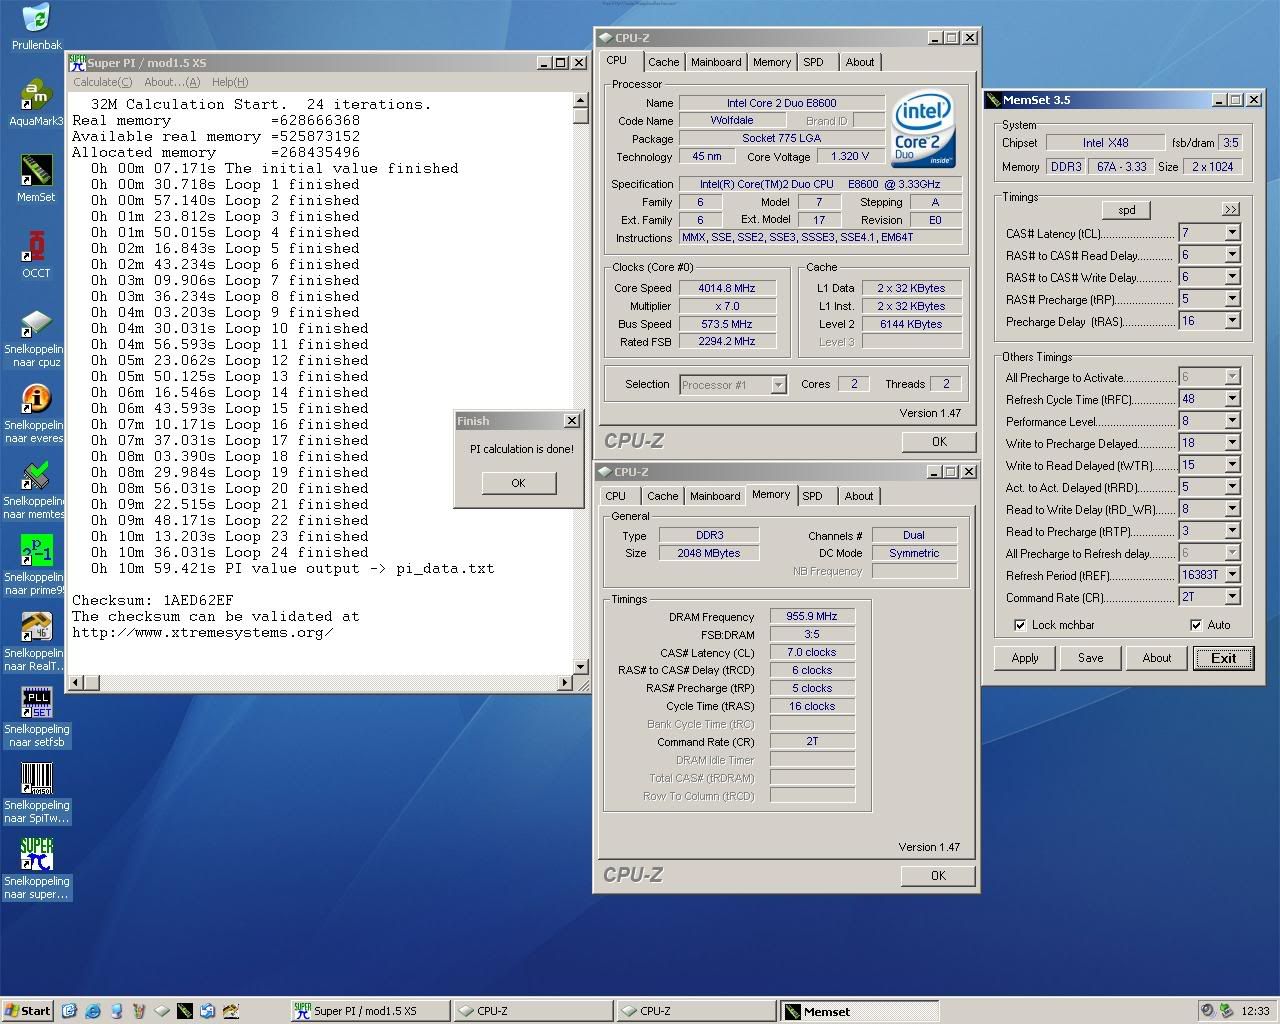Expand RAS# to CAS# Read Delay dropdown
This screenshot has height=1024, width=1280.
(1232, 255)
